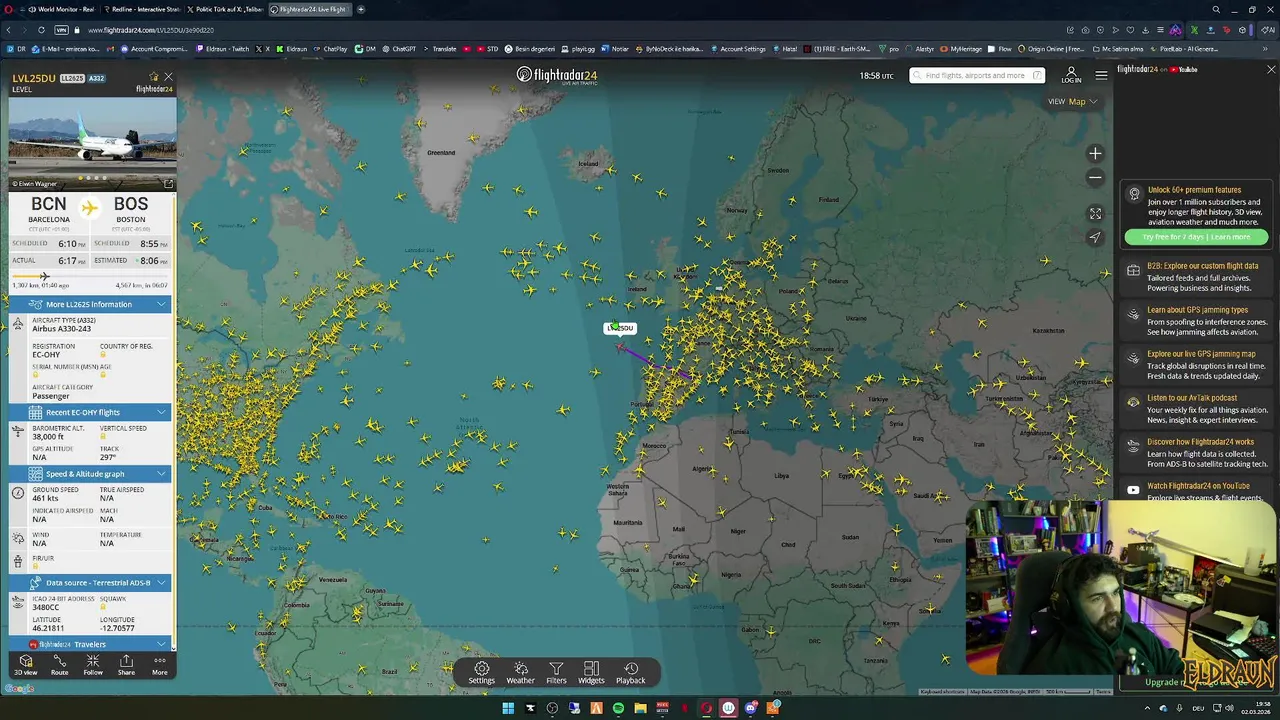Open 3D view of flight
The width and height of the screenshot is (1280, 720).
[25, 666]
